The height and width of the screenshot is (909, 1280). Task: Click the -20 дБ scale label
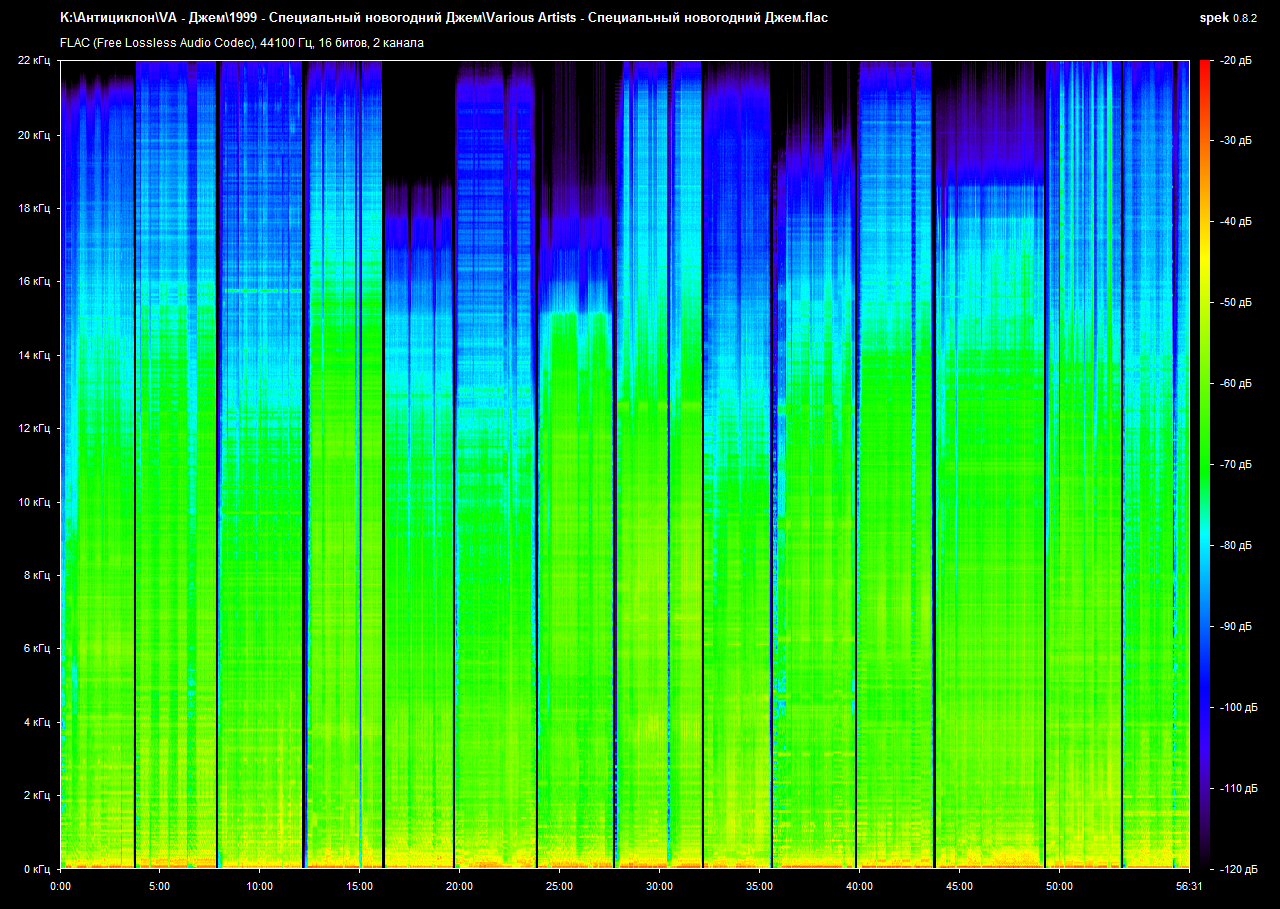(x=1237, y=61)
